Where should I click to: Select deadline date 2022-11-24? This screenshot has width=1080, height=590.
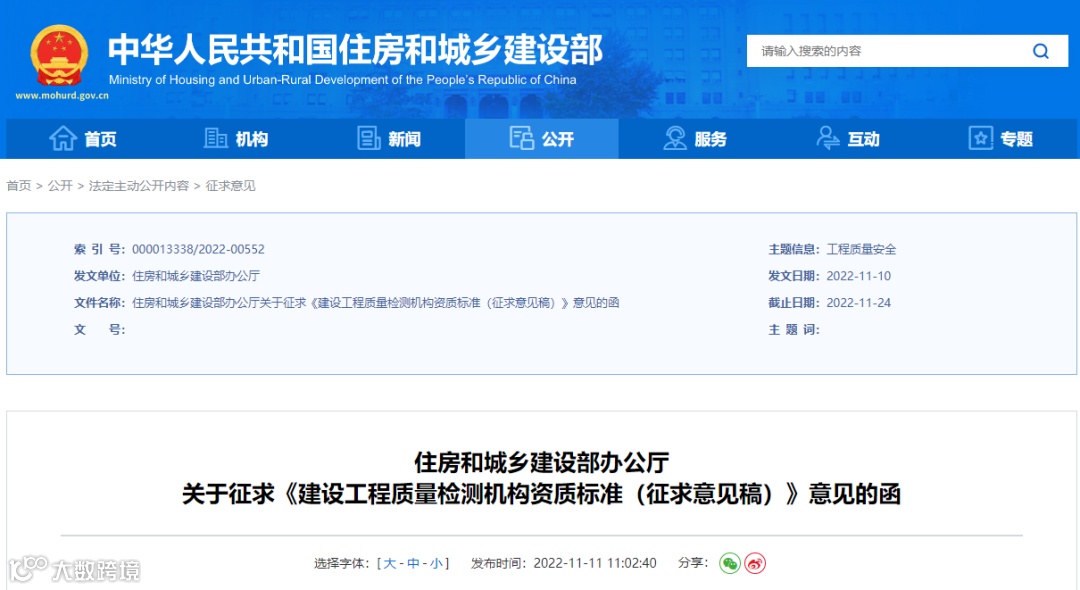pos(858,303)
